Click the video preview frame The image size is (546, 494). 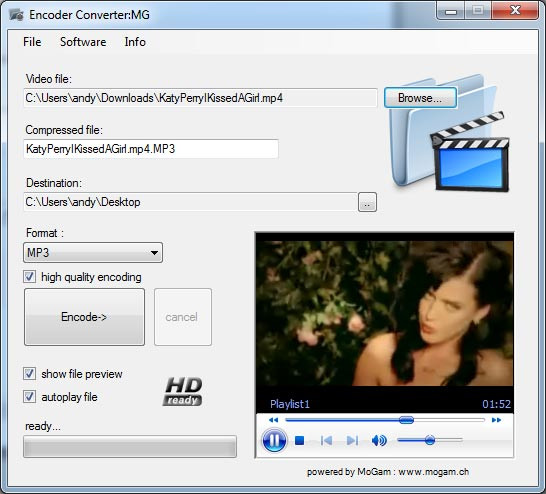[385, 313]
